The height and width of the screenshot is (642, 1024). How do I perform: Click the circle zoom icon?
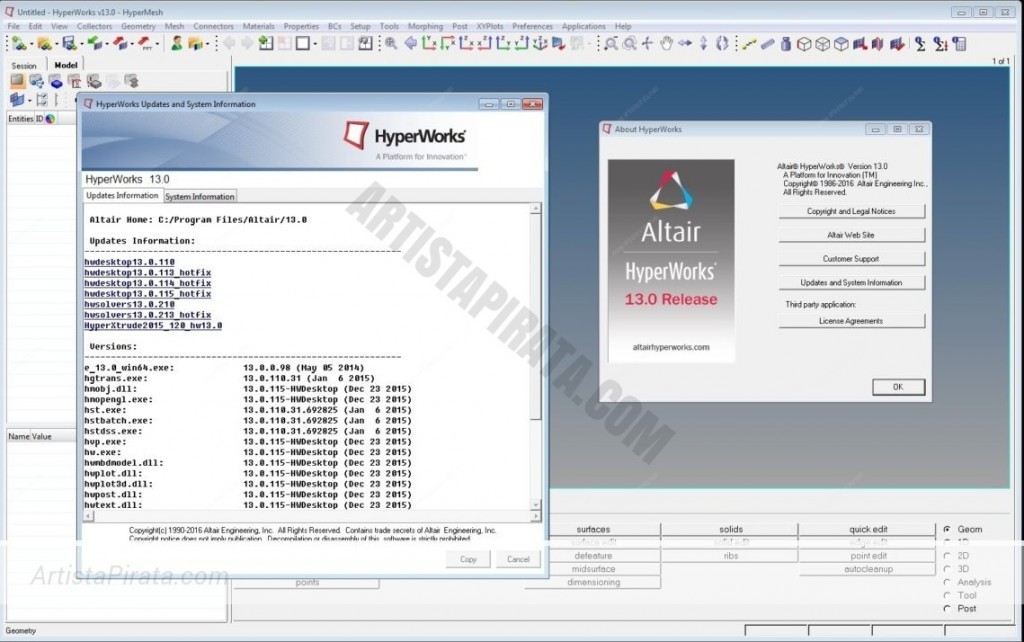pos(629,44)
